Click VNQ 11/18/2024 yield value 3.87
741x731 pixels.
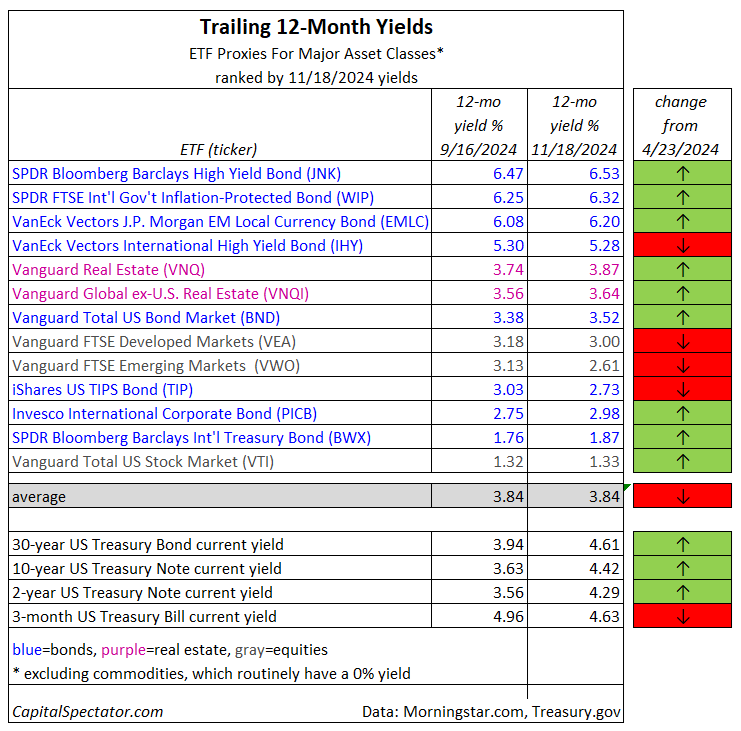[604, 270]
